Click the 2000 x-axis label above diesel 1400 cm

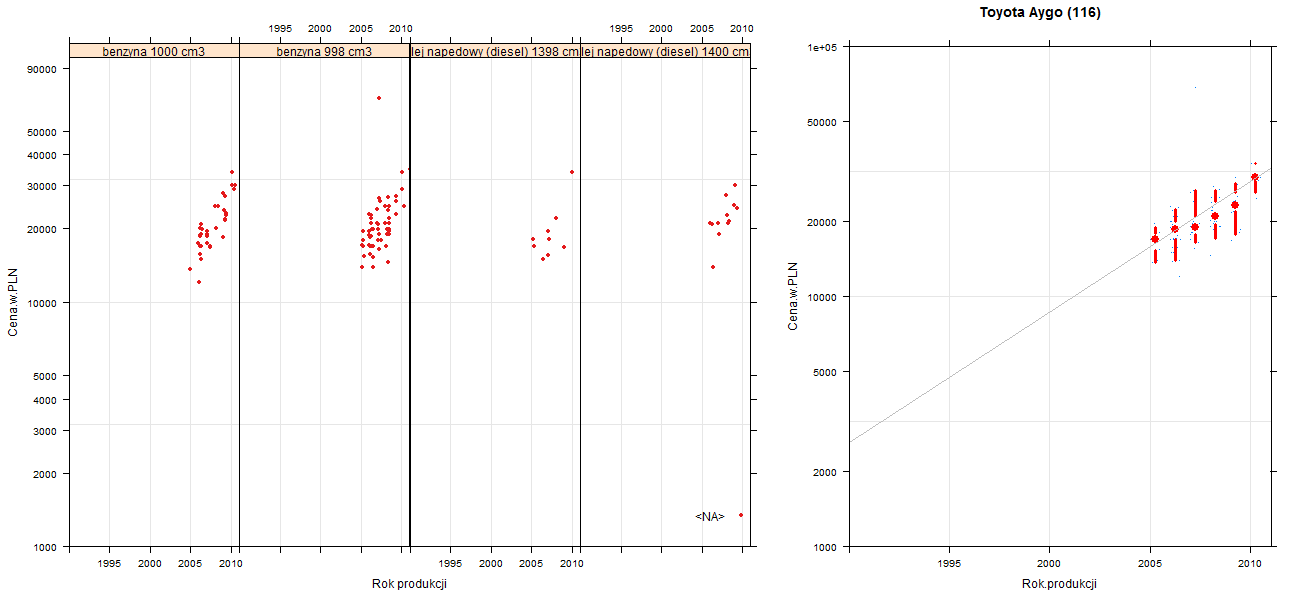tap(661, 28)
